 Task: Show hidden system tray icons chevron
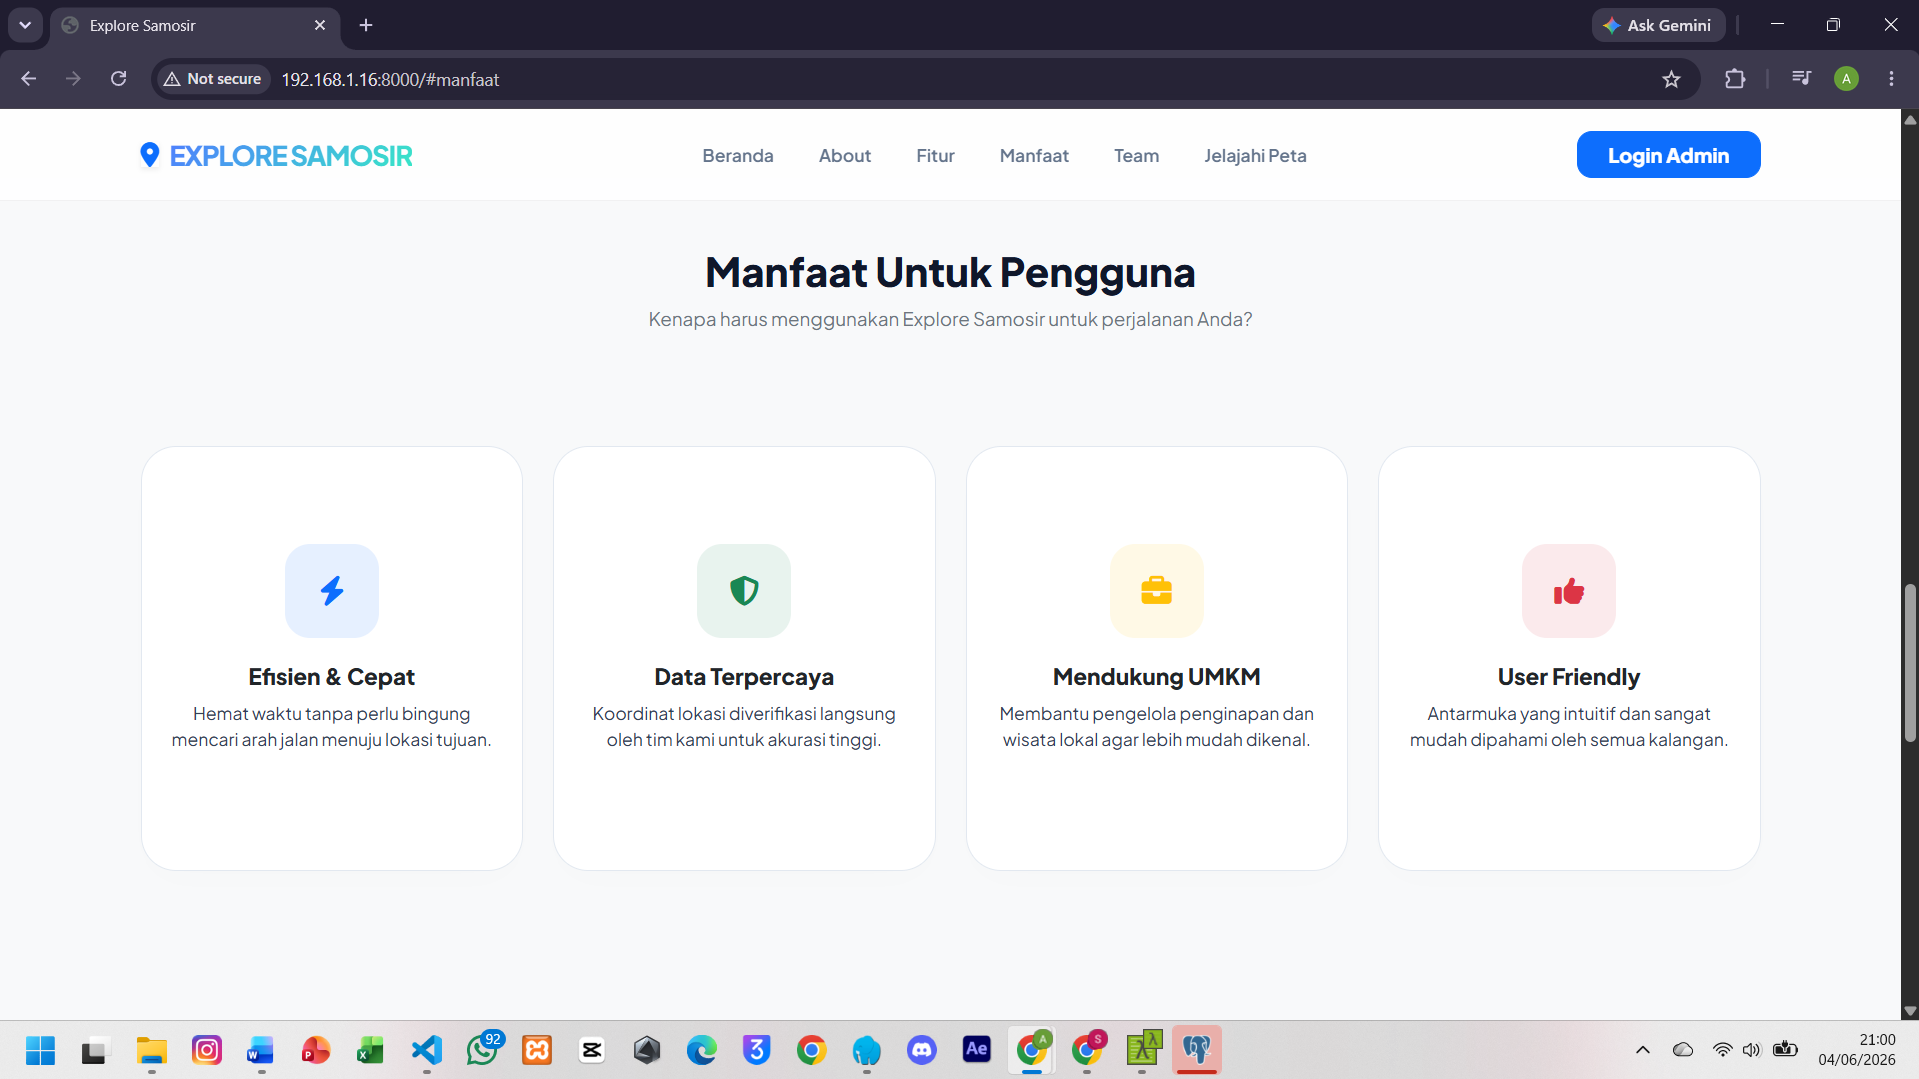[1642, 1050]
